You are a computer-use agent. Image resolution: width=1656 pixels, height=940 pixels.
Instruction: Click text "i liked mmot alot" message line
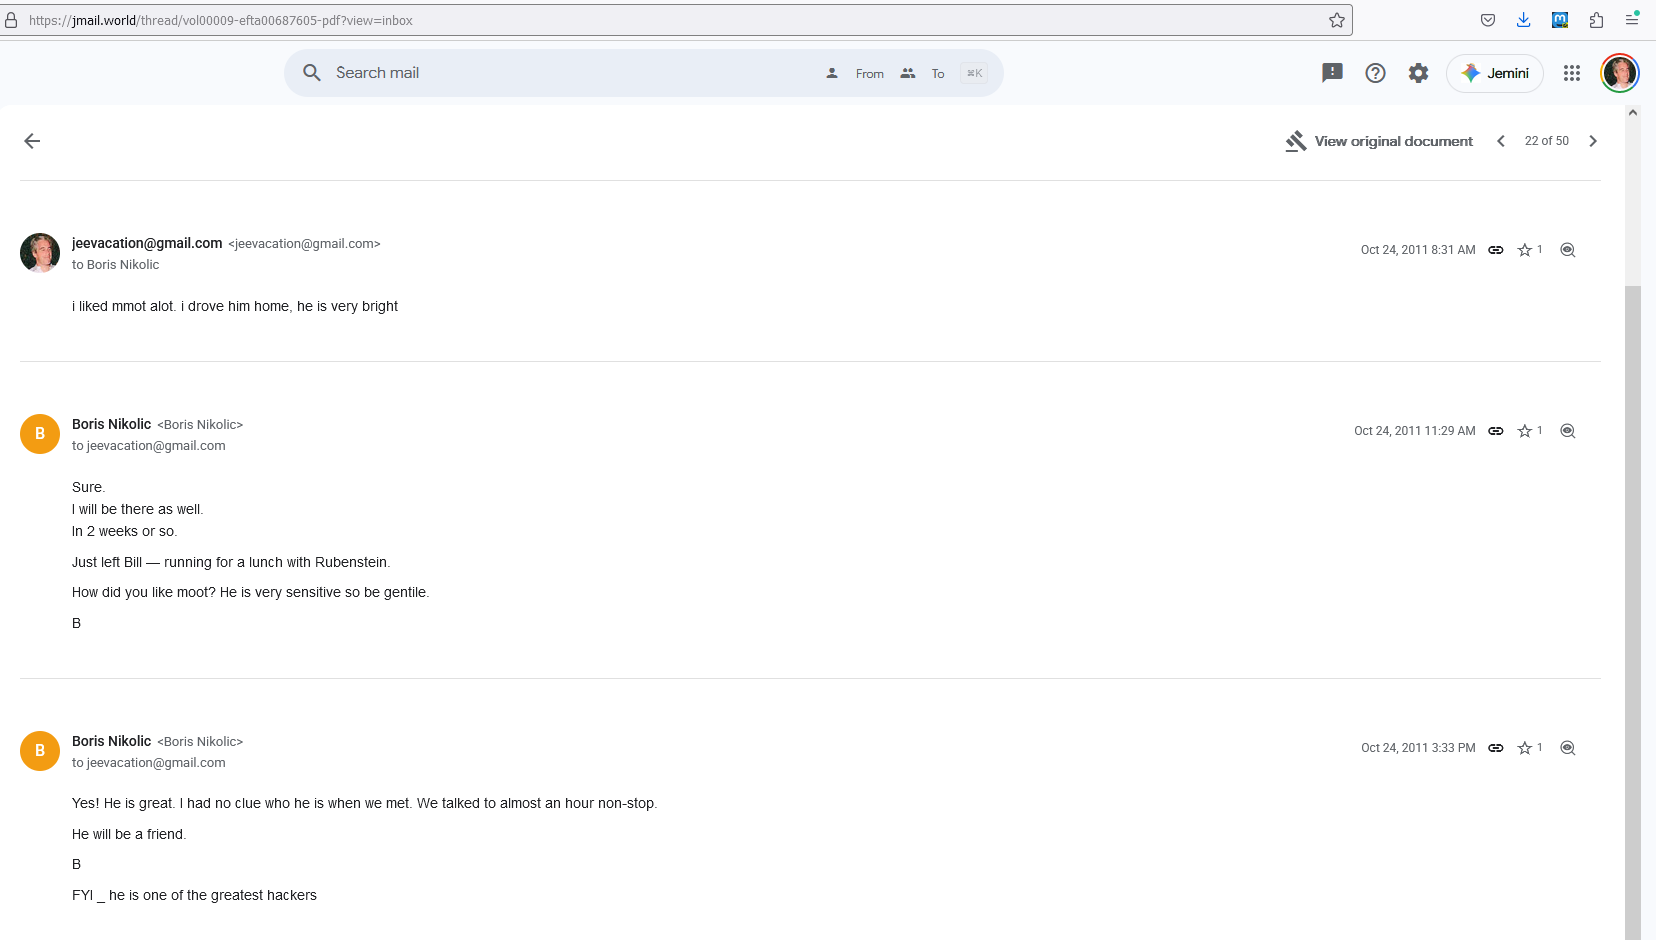[x=235, y=306]
